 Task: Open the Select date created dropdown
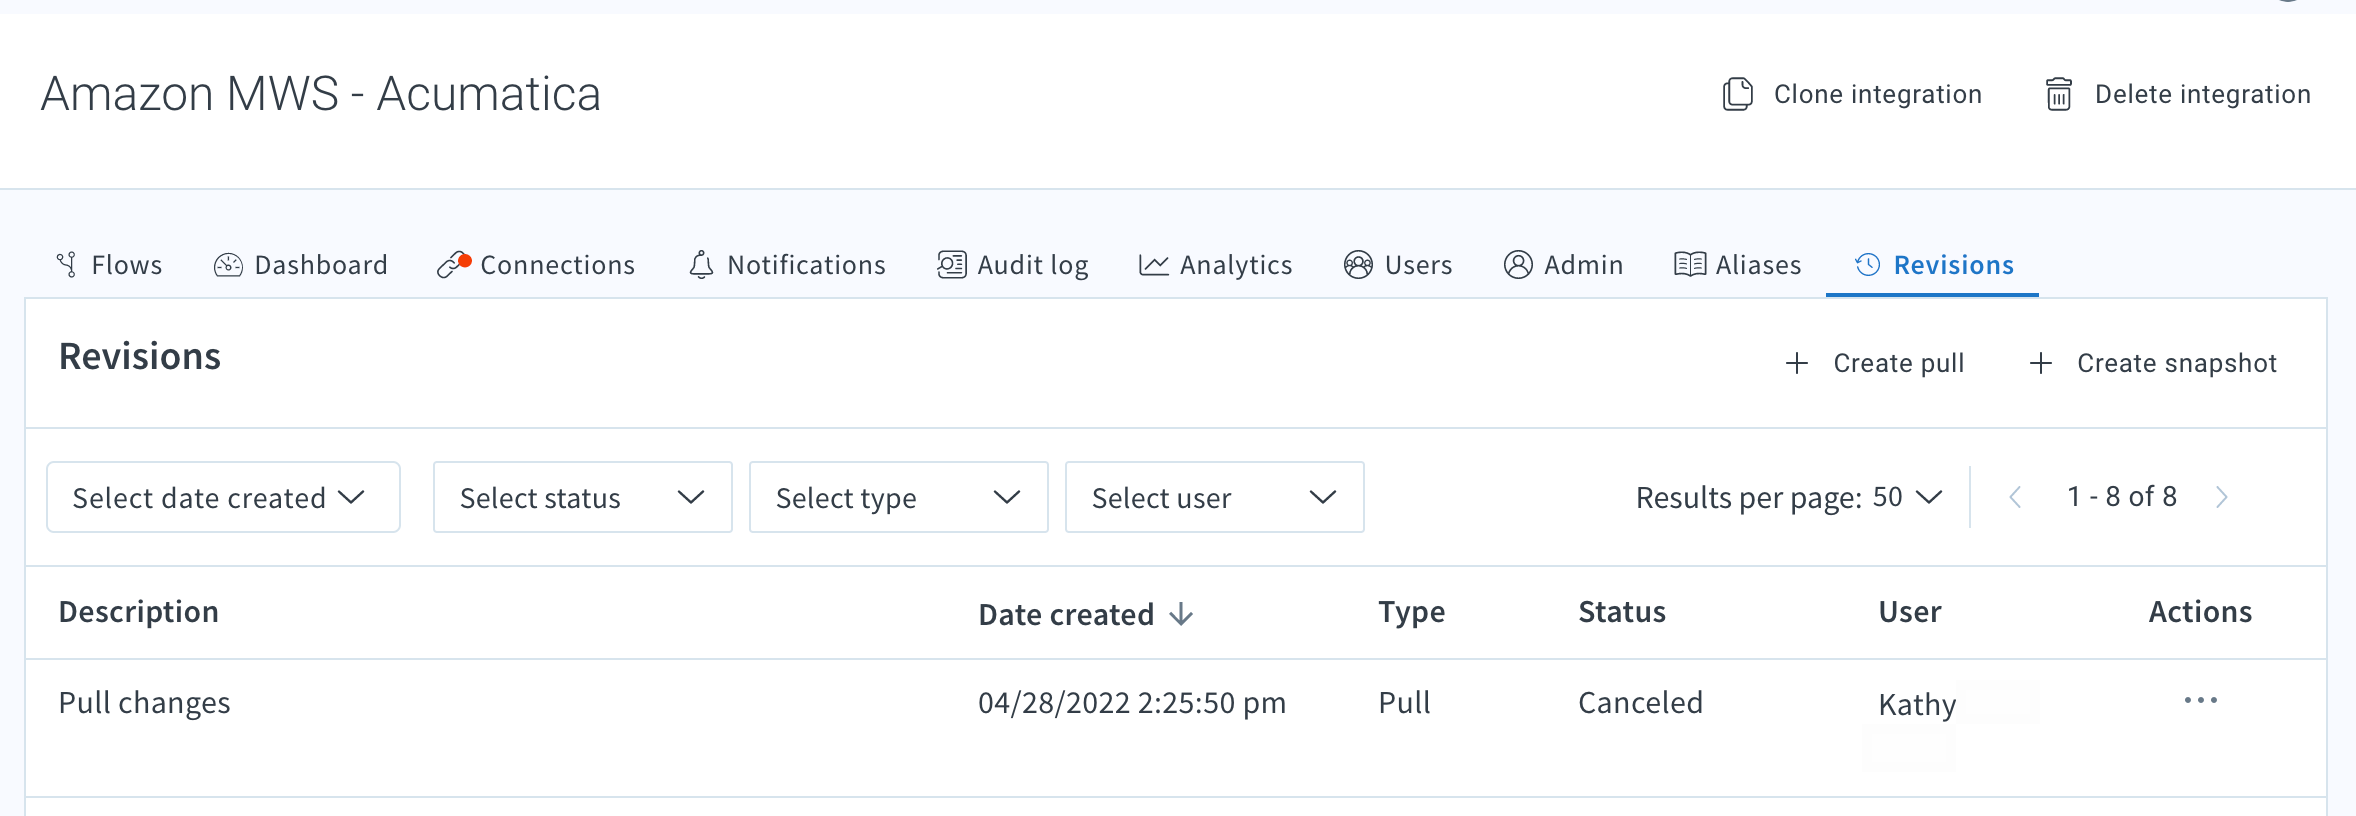coord(223,497)
